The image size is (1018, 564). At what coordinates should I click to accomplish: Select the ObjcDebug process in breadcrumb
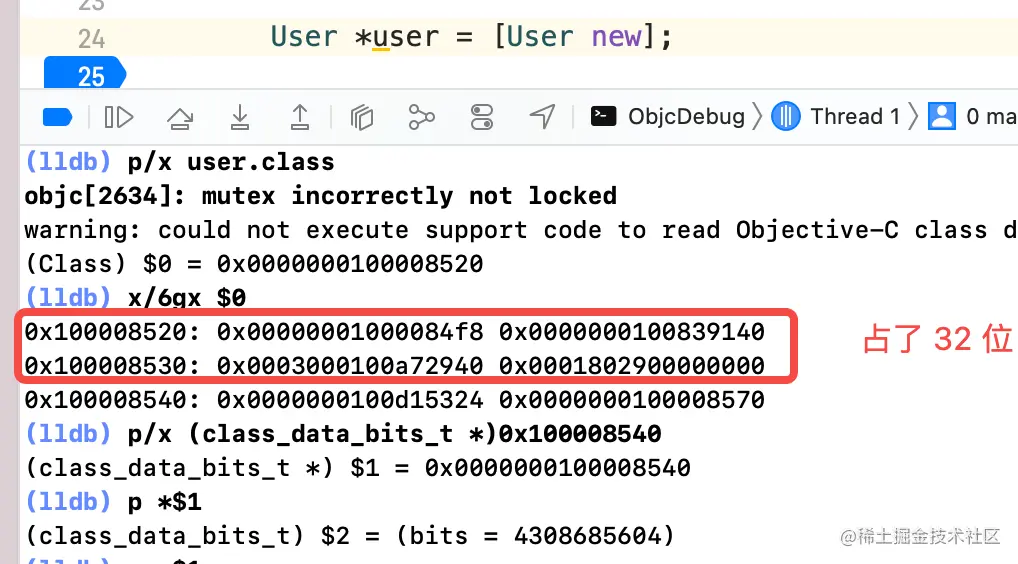[667, 117]
